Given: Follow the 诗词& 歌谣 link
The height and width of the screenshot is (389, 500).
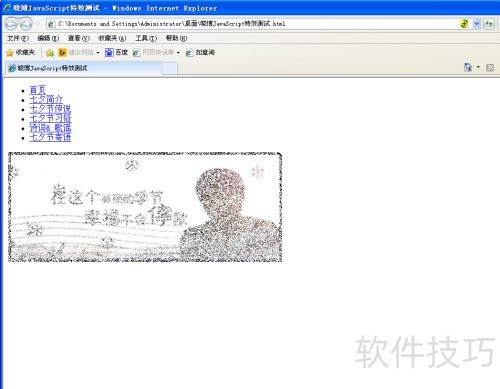Looking at the screenshot, I should [50, 128].
